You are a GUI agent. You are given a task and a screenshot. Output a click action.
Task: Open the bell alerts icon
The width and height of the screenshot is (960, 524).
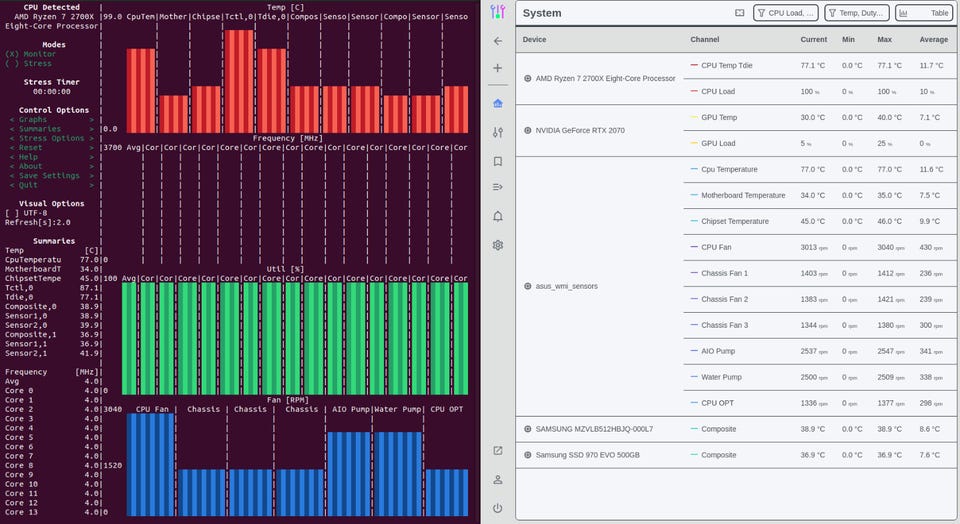point(498,216)
